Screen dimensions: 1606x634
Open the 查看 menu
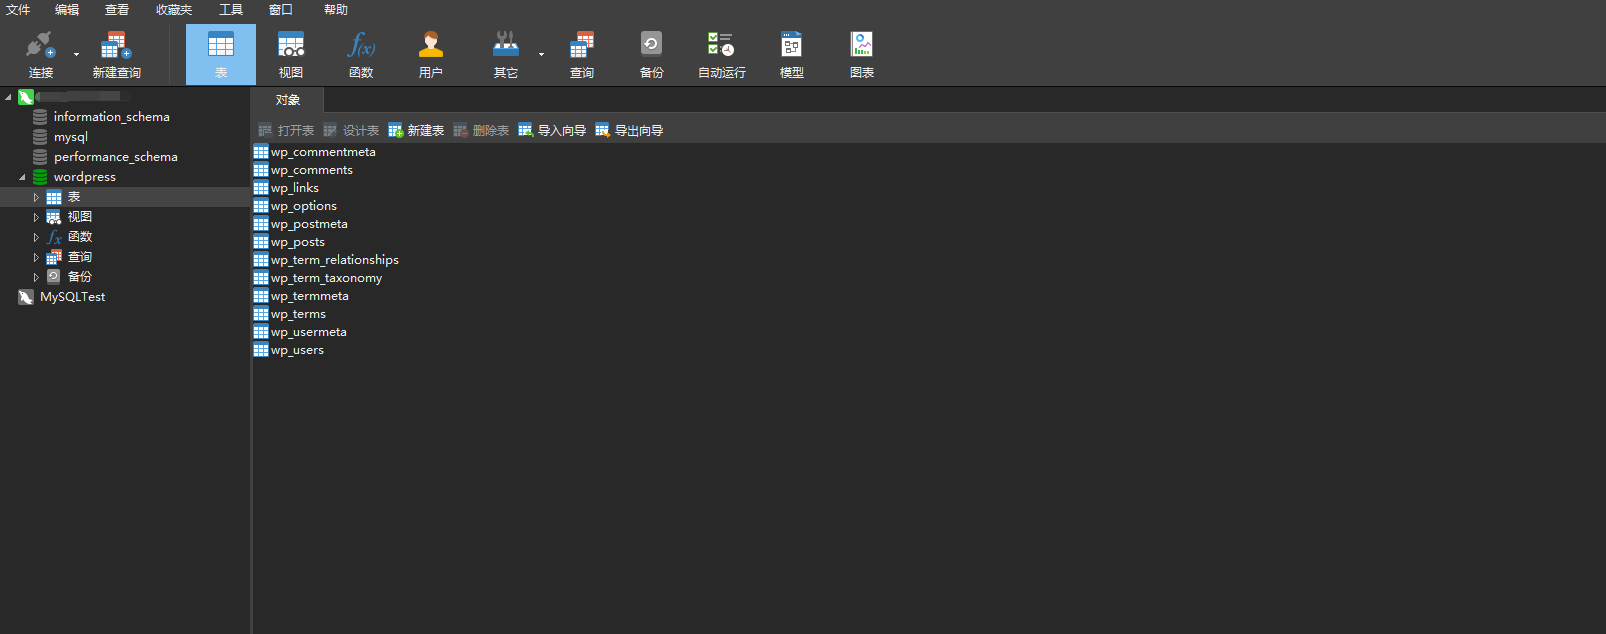[x=117, y=10]
